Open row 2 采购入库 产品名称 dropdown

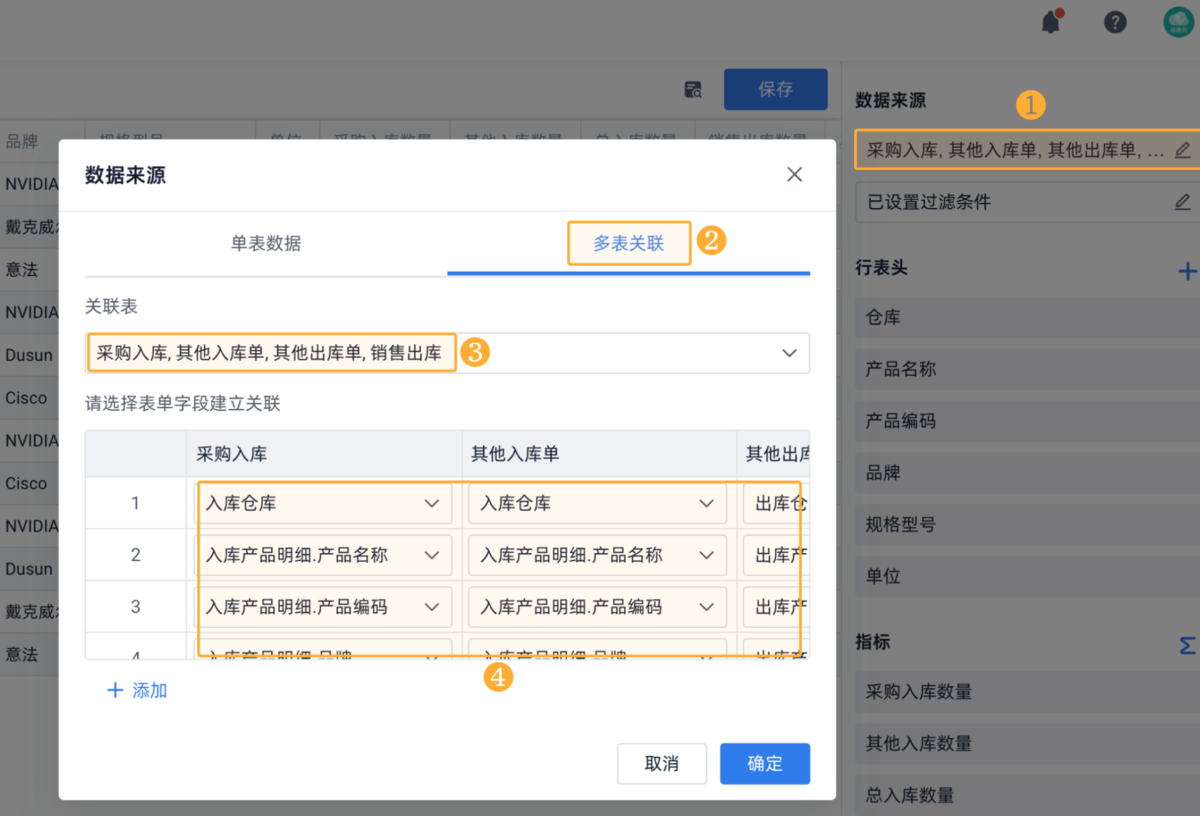click(323, 555)
